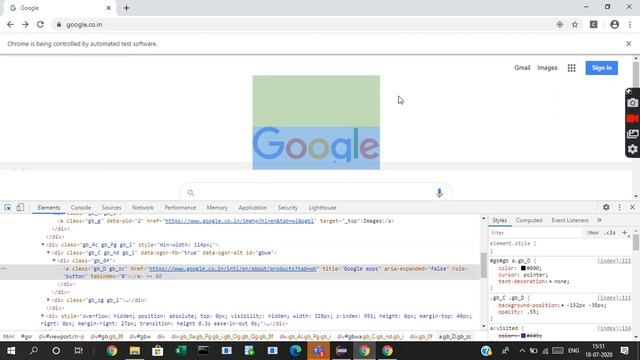Open the Lighthouse tab
This screenshot has height=360, width=640.
click(322, 207)
